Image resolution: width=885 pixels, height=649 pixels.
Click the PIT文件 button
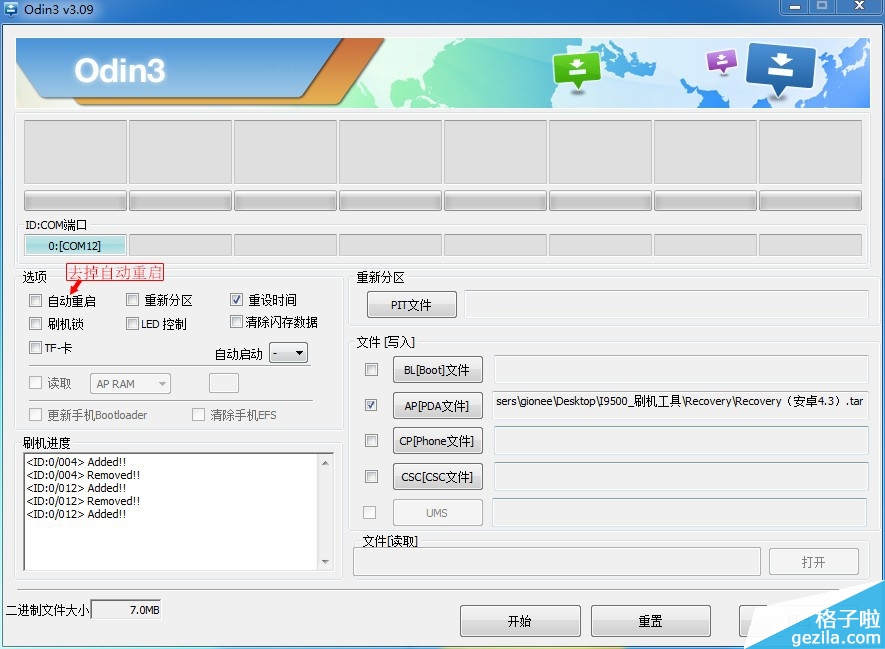[411, 305]
